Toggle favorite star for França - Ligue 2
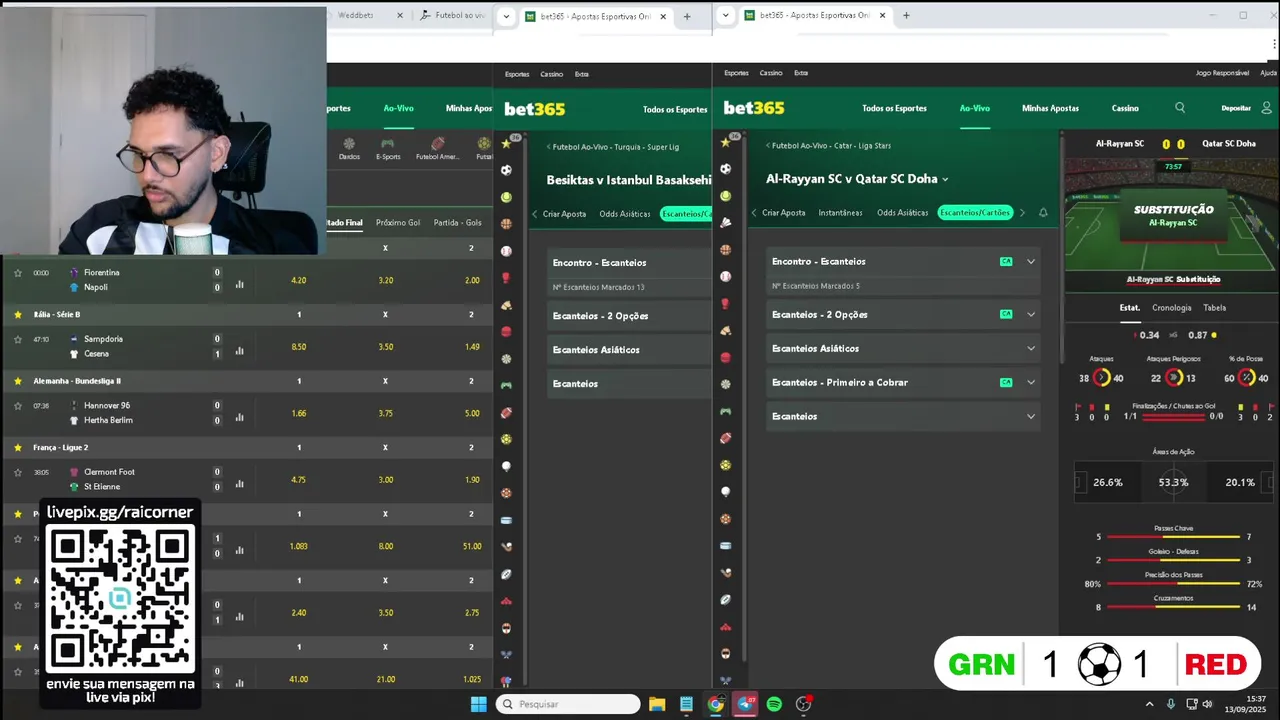 [17, 447]
